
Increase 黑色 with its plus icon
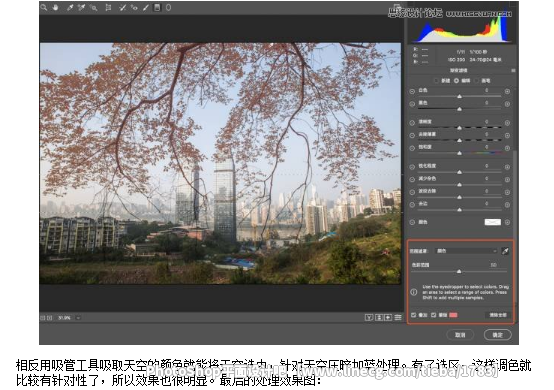point(507,104)
